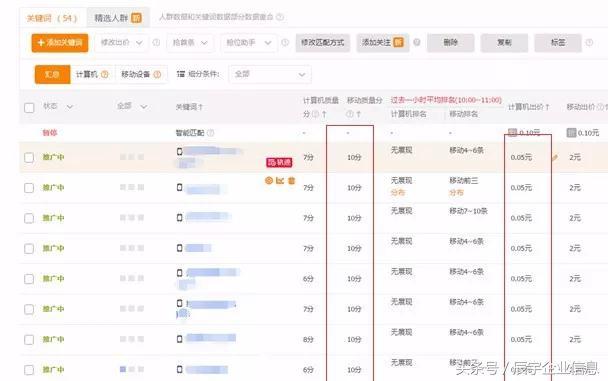
Task: Click help icon under 计算机质量分 header
Action: tap(316, 114)
